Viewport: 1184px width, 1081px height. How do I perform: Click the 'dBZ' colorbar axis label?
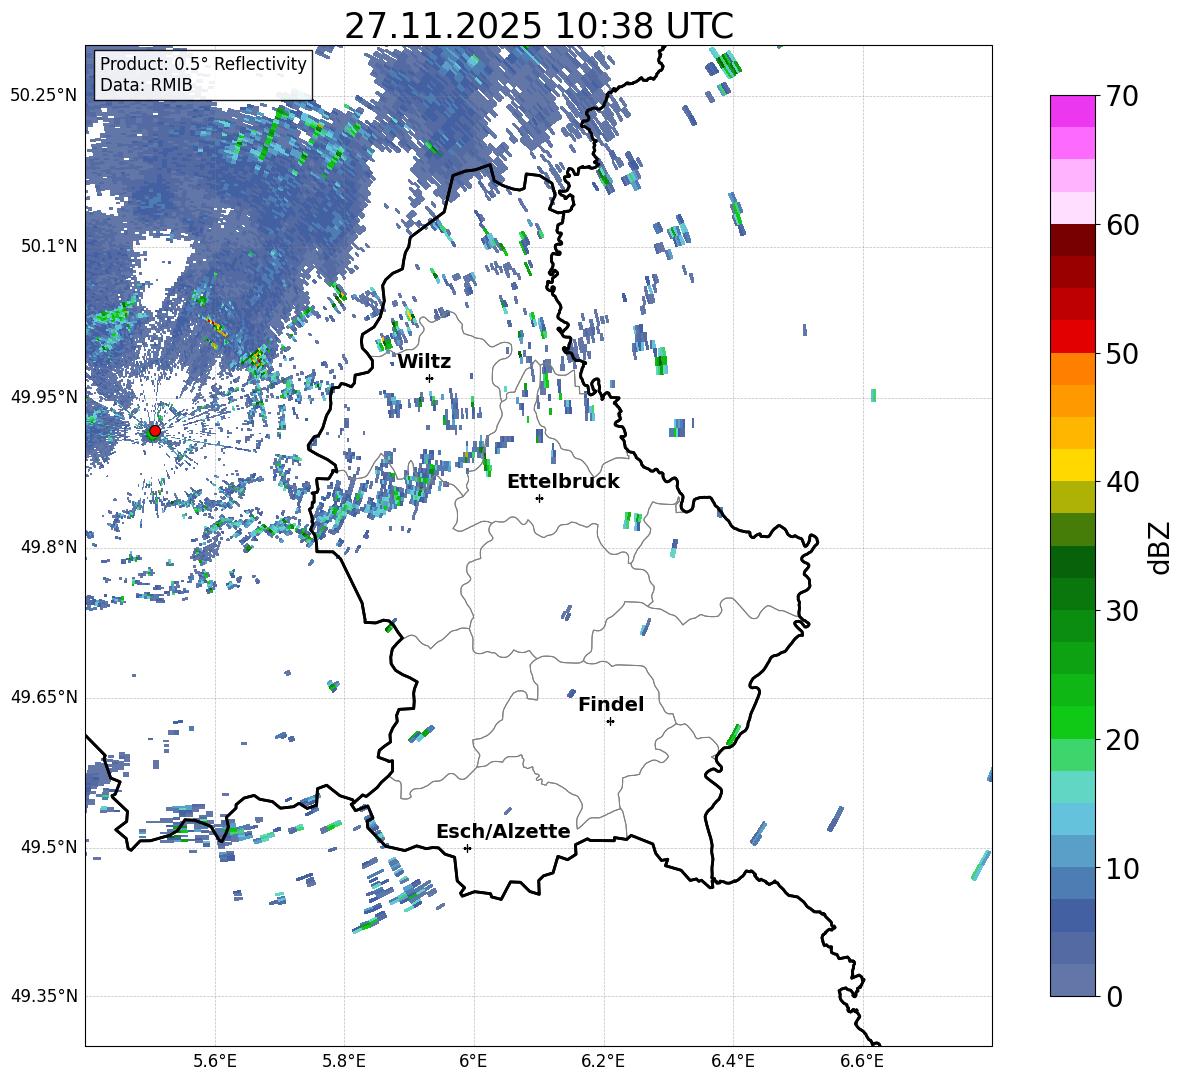(x=1159, y=547)
